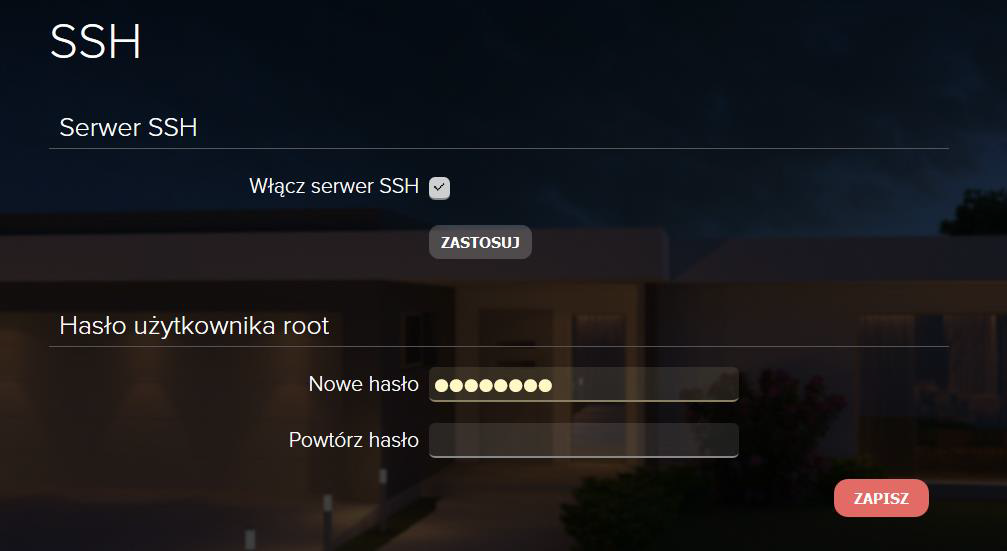Click the masked dots in Nowe hasło
Screen dimensions: 1007x551
point(493,386)
